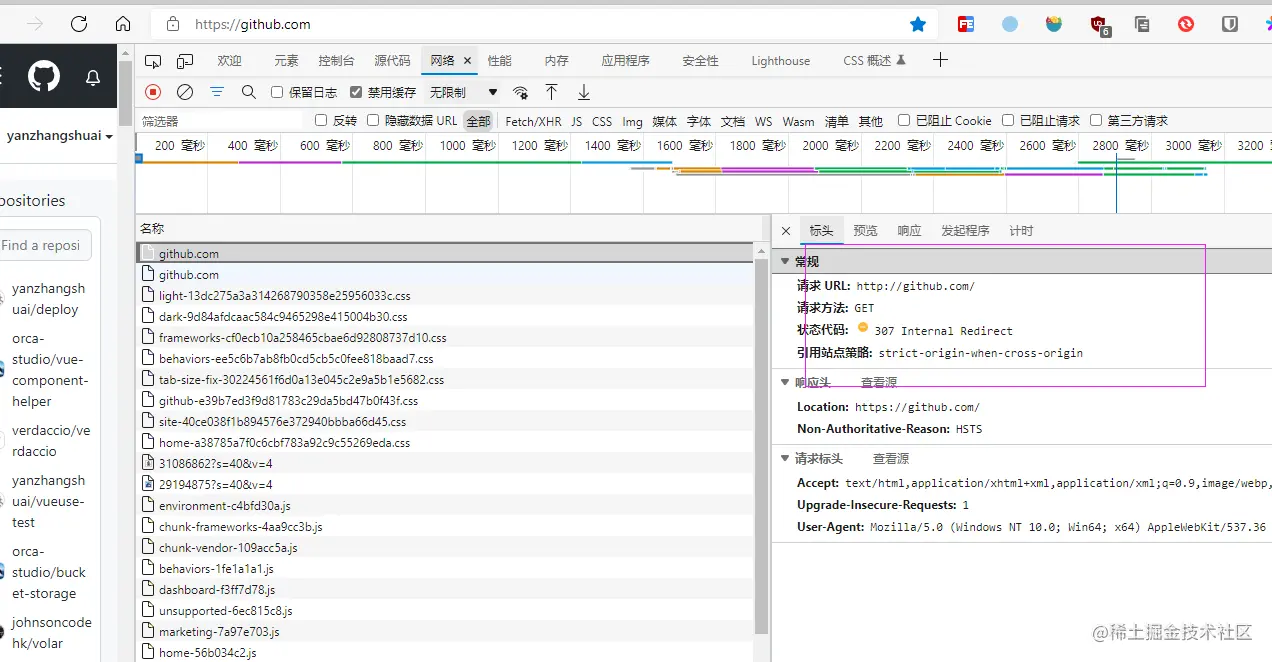
Task: Open the 性能 tab
Action: 499,61
